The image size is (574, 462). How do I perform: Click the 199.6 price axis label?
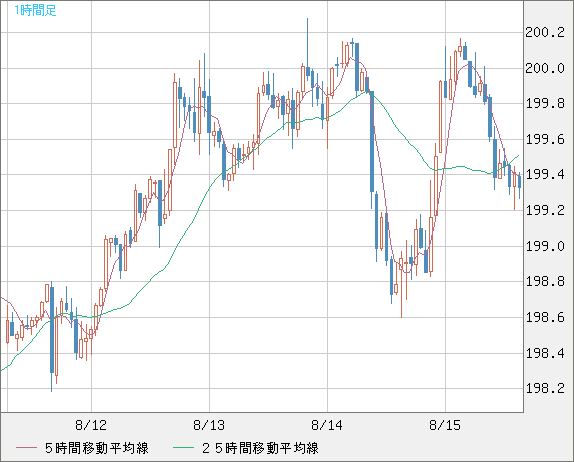click(x=545, y=139)
